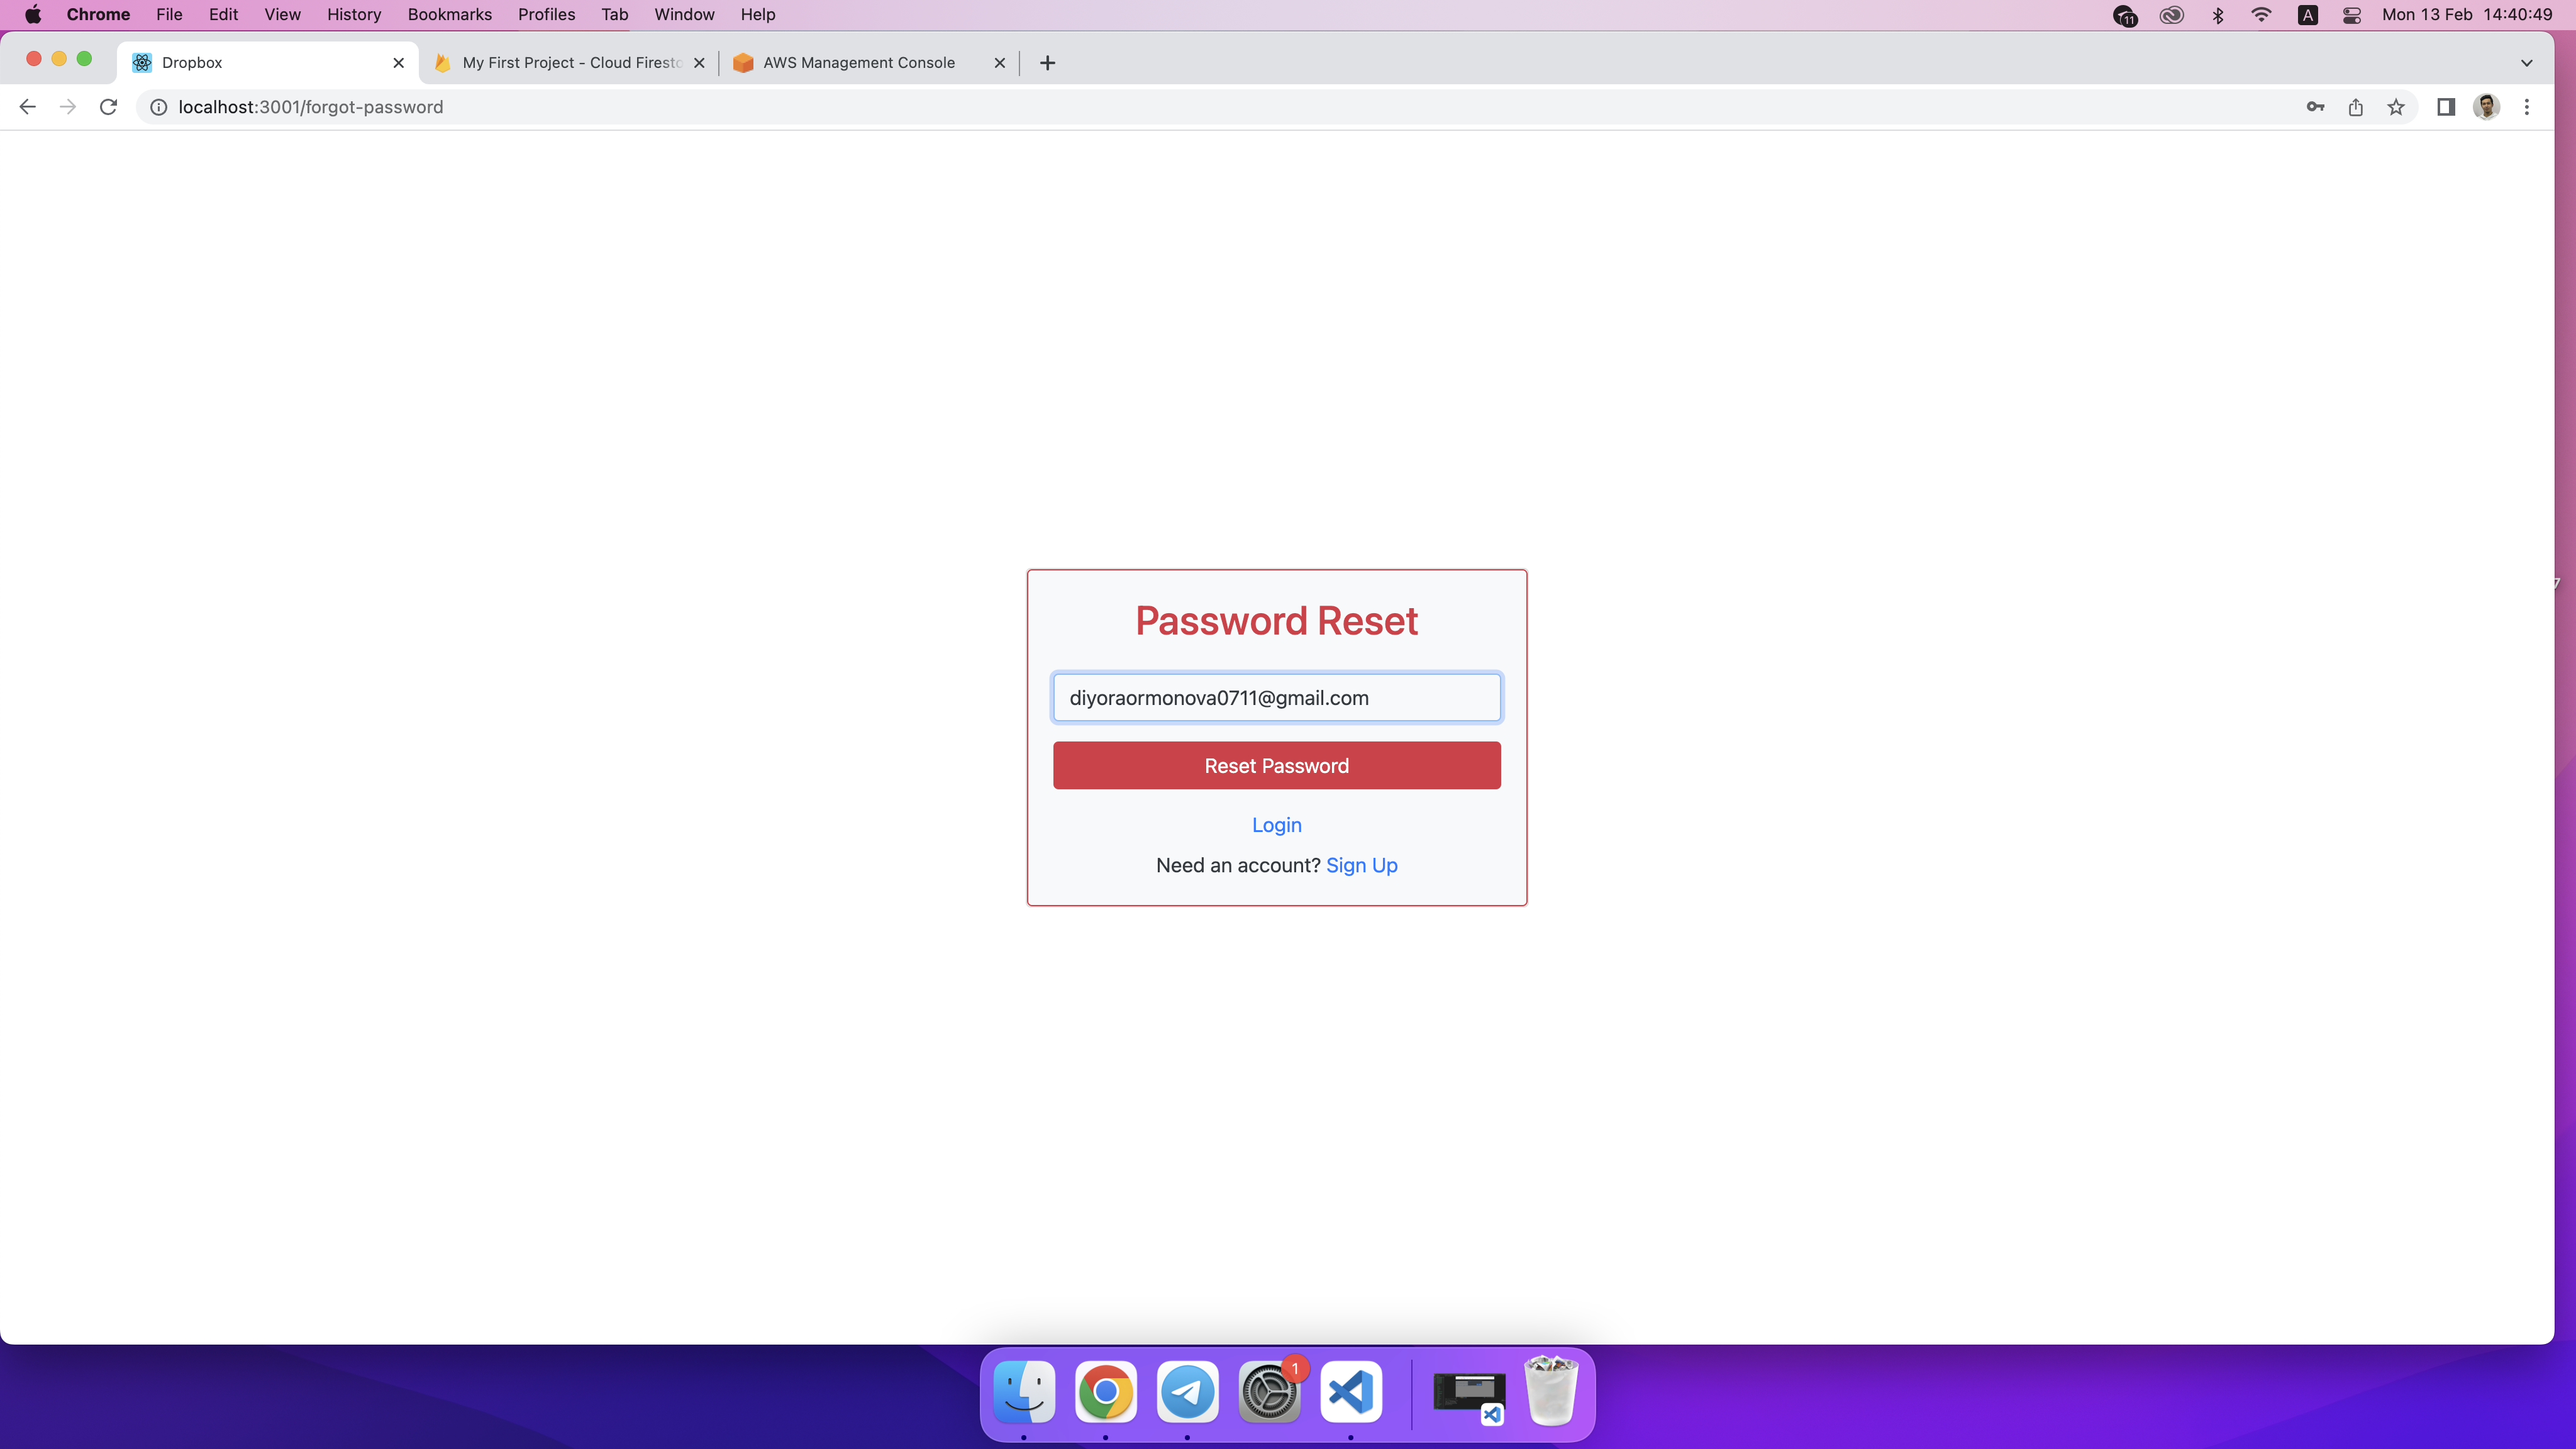Open the saved passwords key icon
This screenshot has width=2576, height=1449.
(x=2315, y=107)
